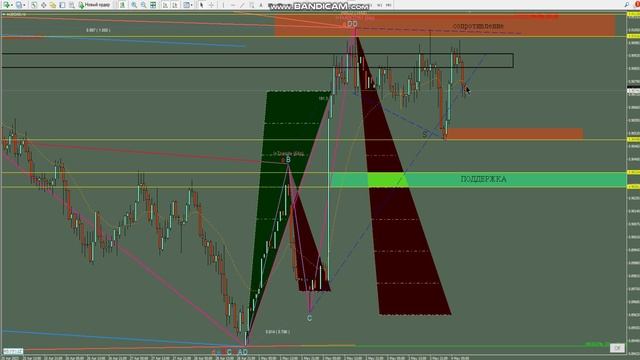The height and width of the screenshot is (360, 640).
Task: Click the Новый ордер button
Action: tap(95, 5)
